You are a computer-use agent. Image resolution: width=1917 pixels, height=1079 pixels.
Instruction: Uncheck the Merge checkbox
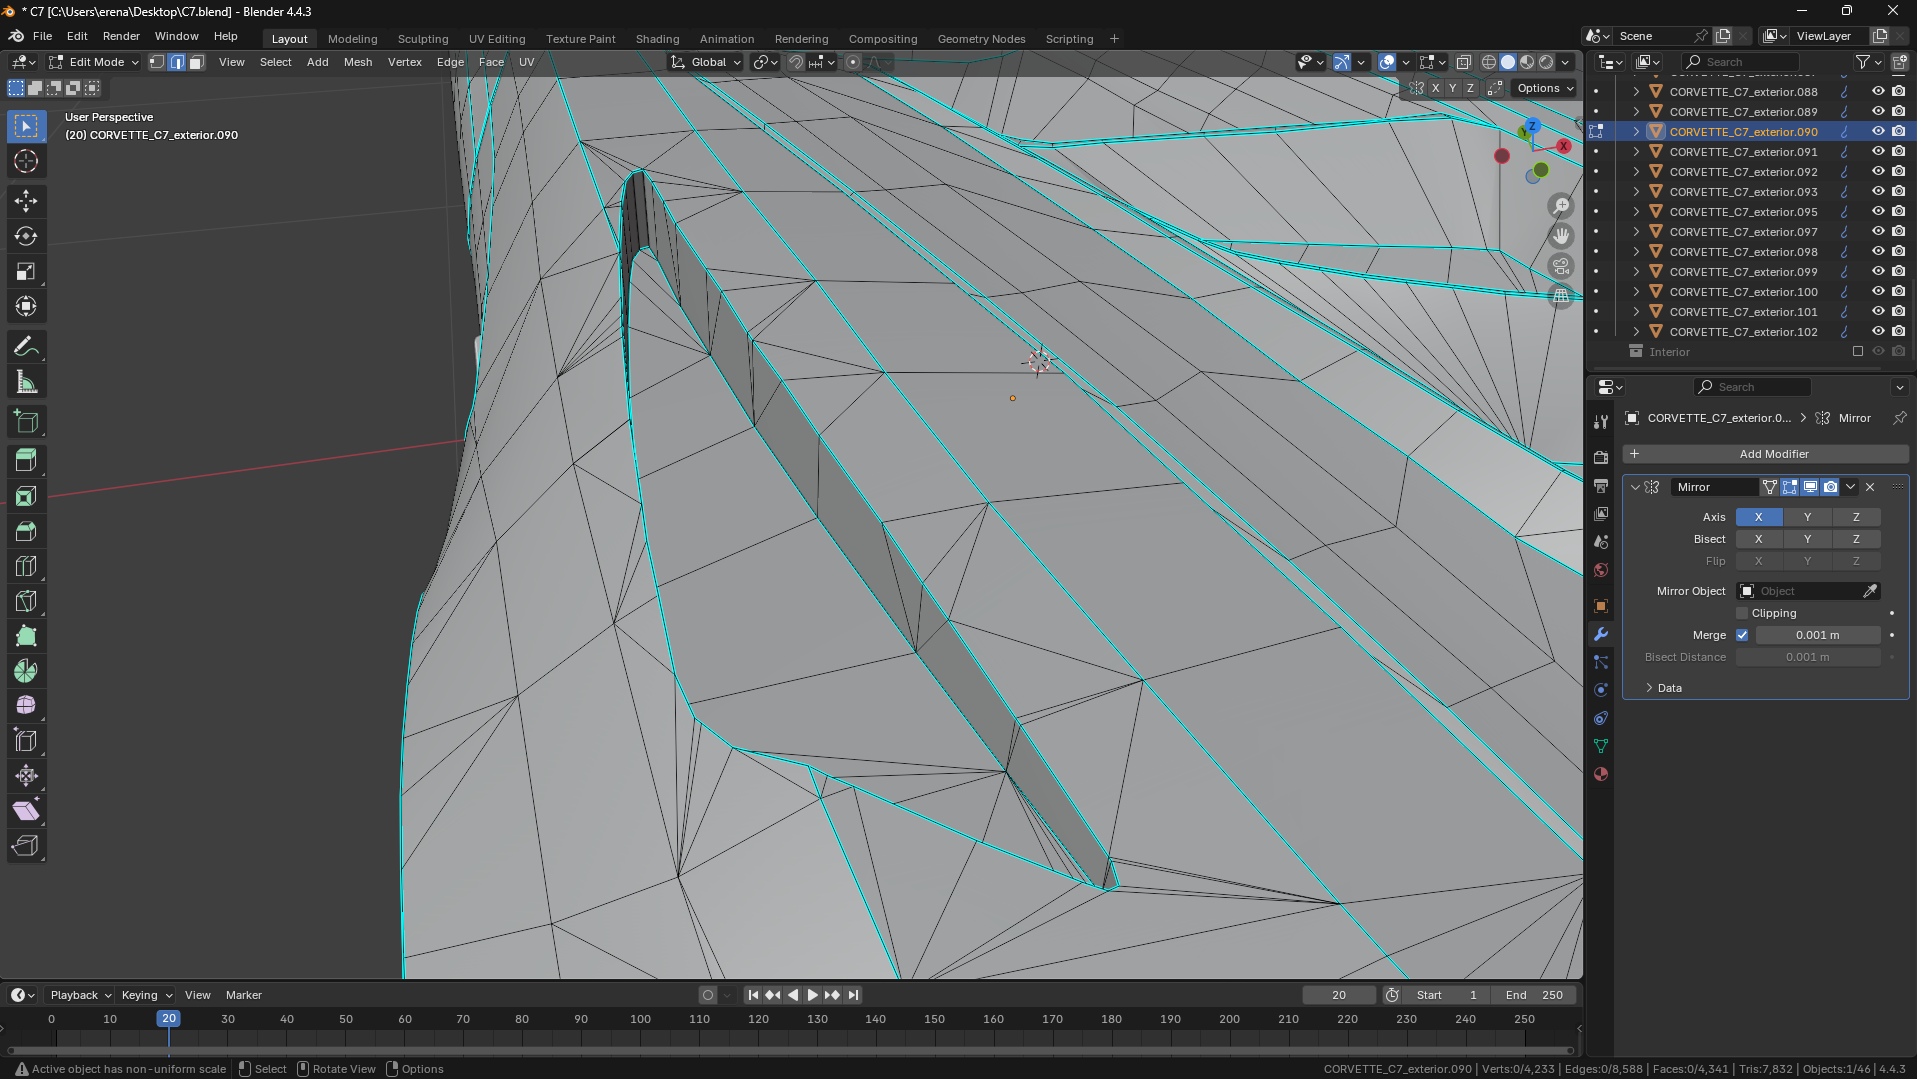point(1742,635)
